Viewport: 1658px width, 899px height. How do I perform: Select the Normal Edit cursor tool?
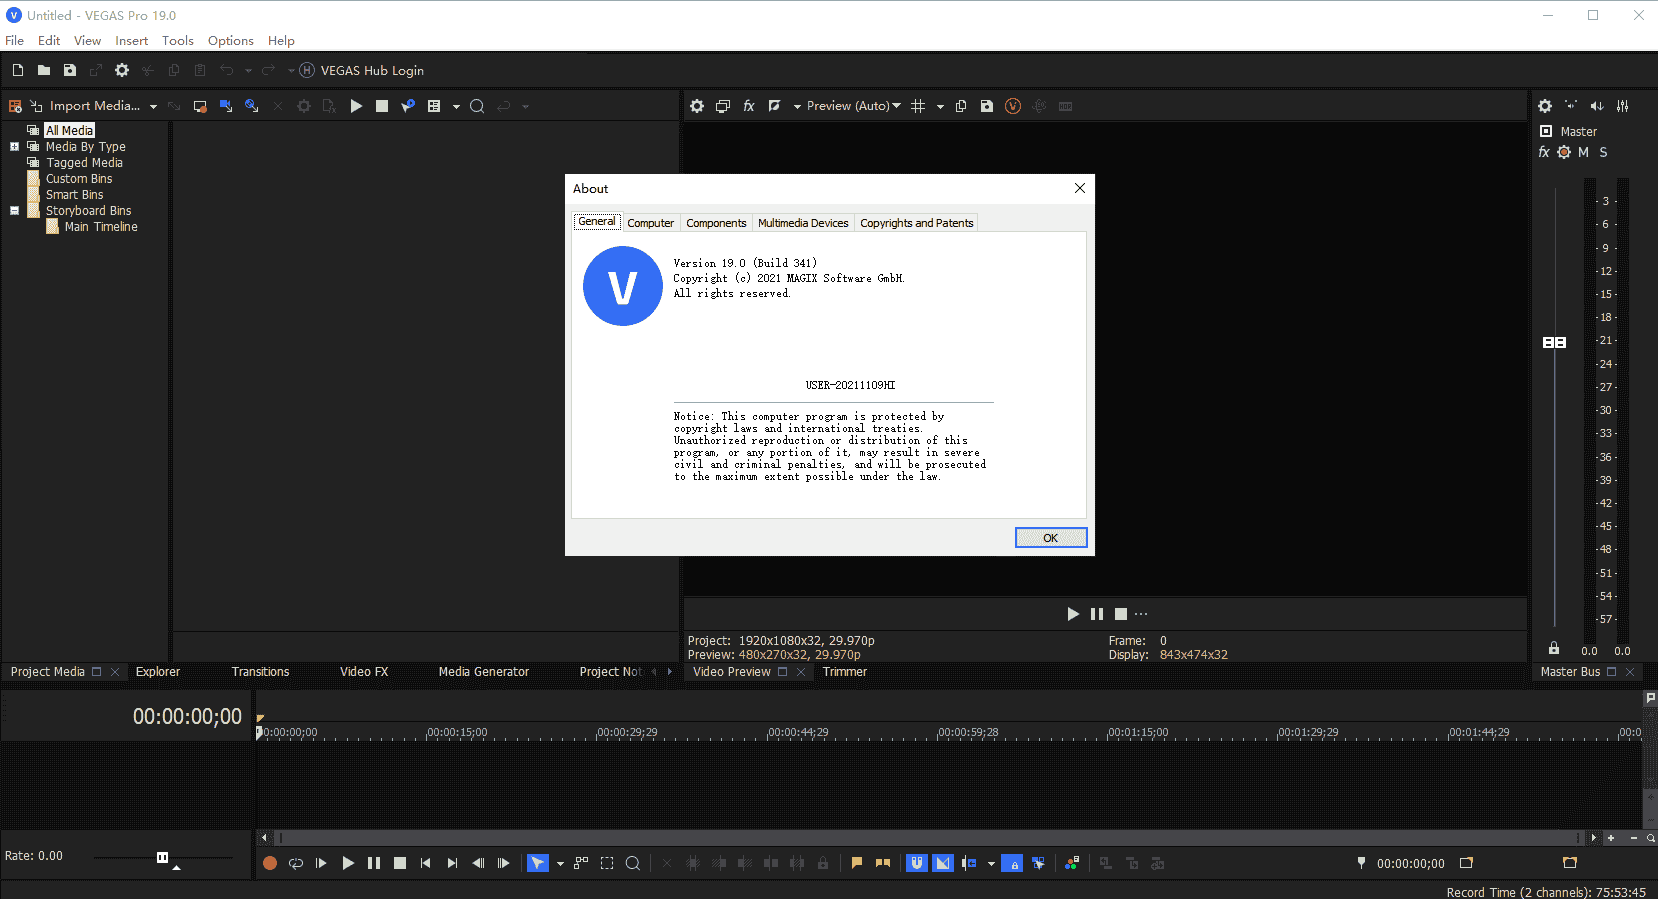(538, 863)
